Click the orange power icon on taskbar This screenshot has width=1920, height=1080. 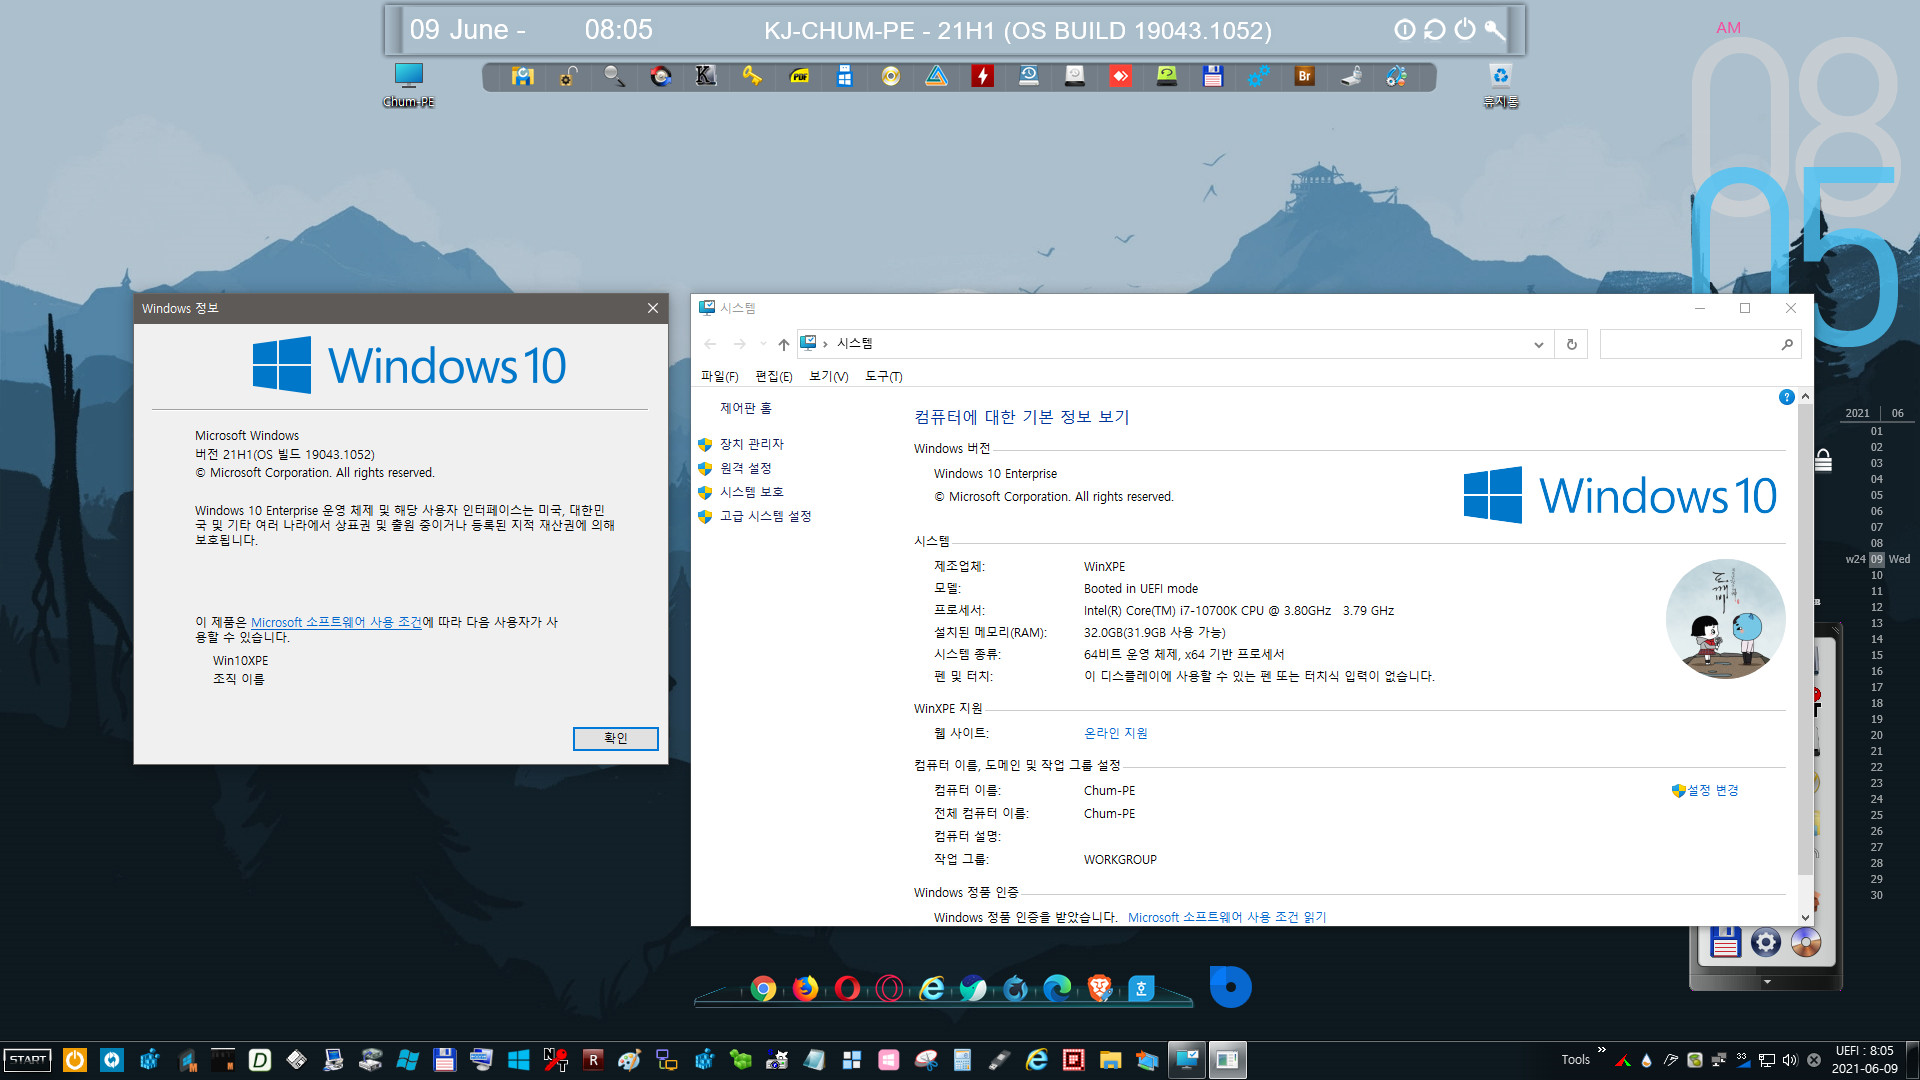tap(75, 1060)
